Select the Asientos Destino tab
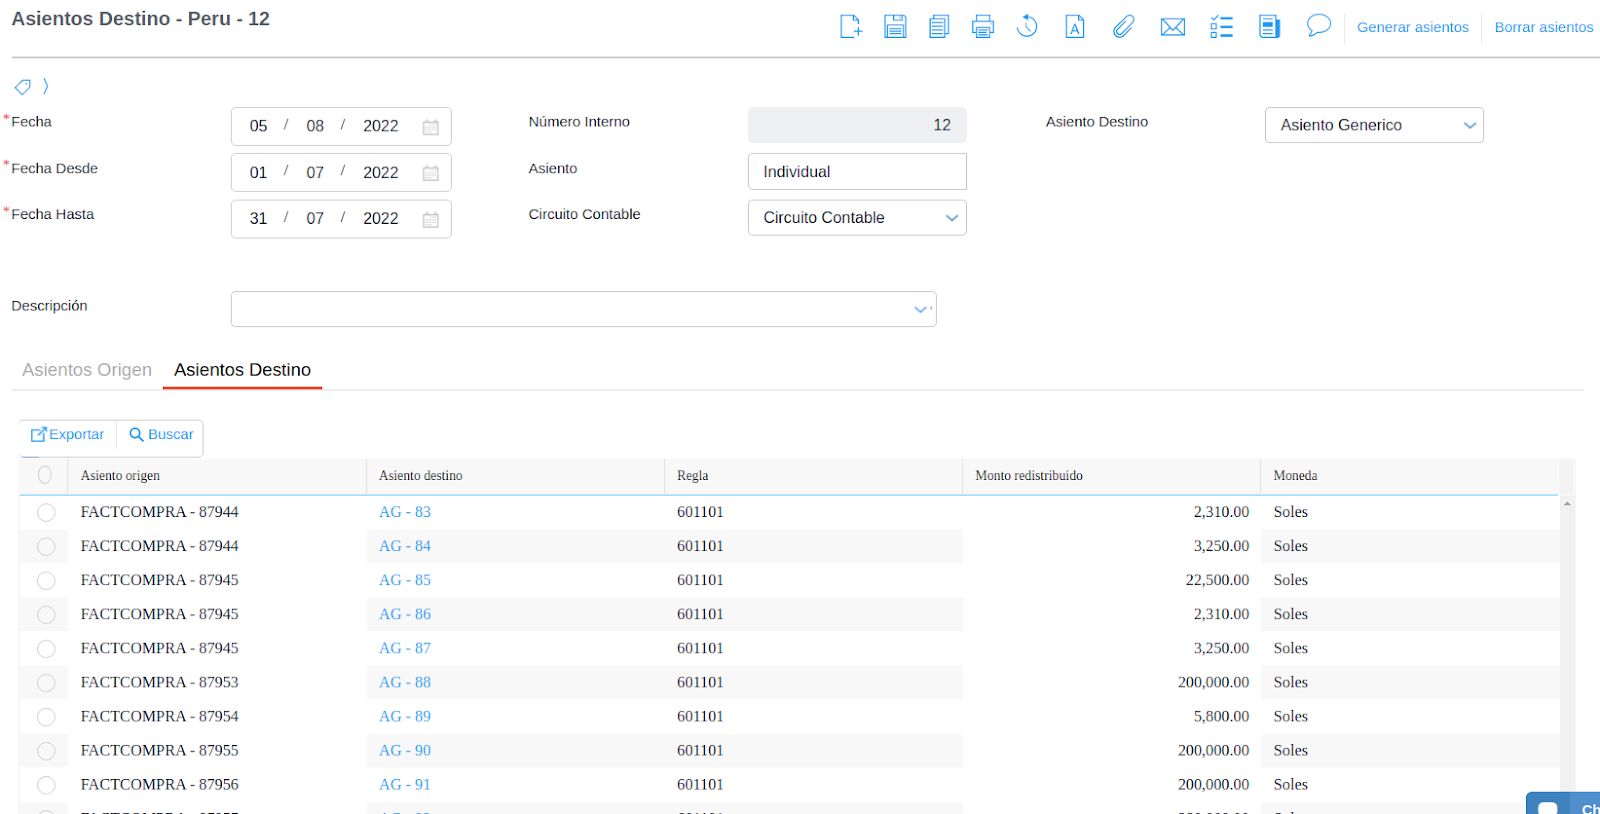This screenshot has width=1600, height=814. coord(242,370)
